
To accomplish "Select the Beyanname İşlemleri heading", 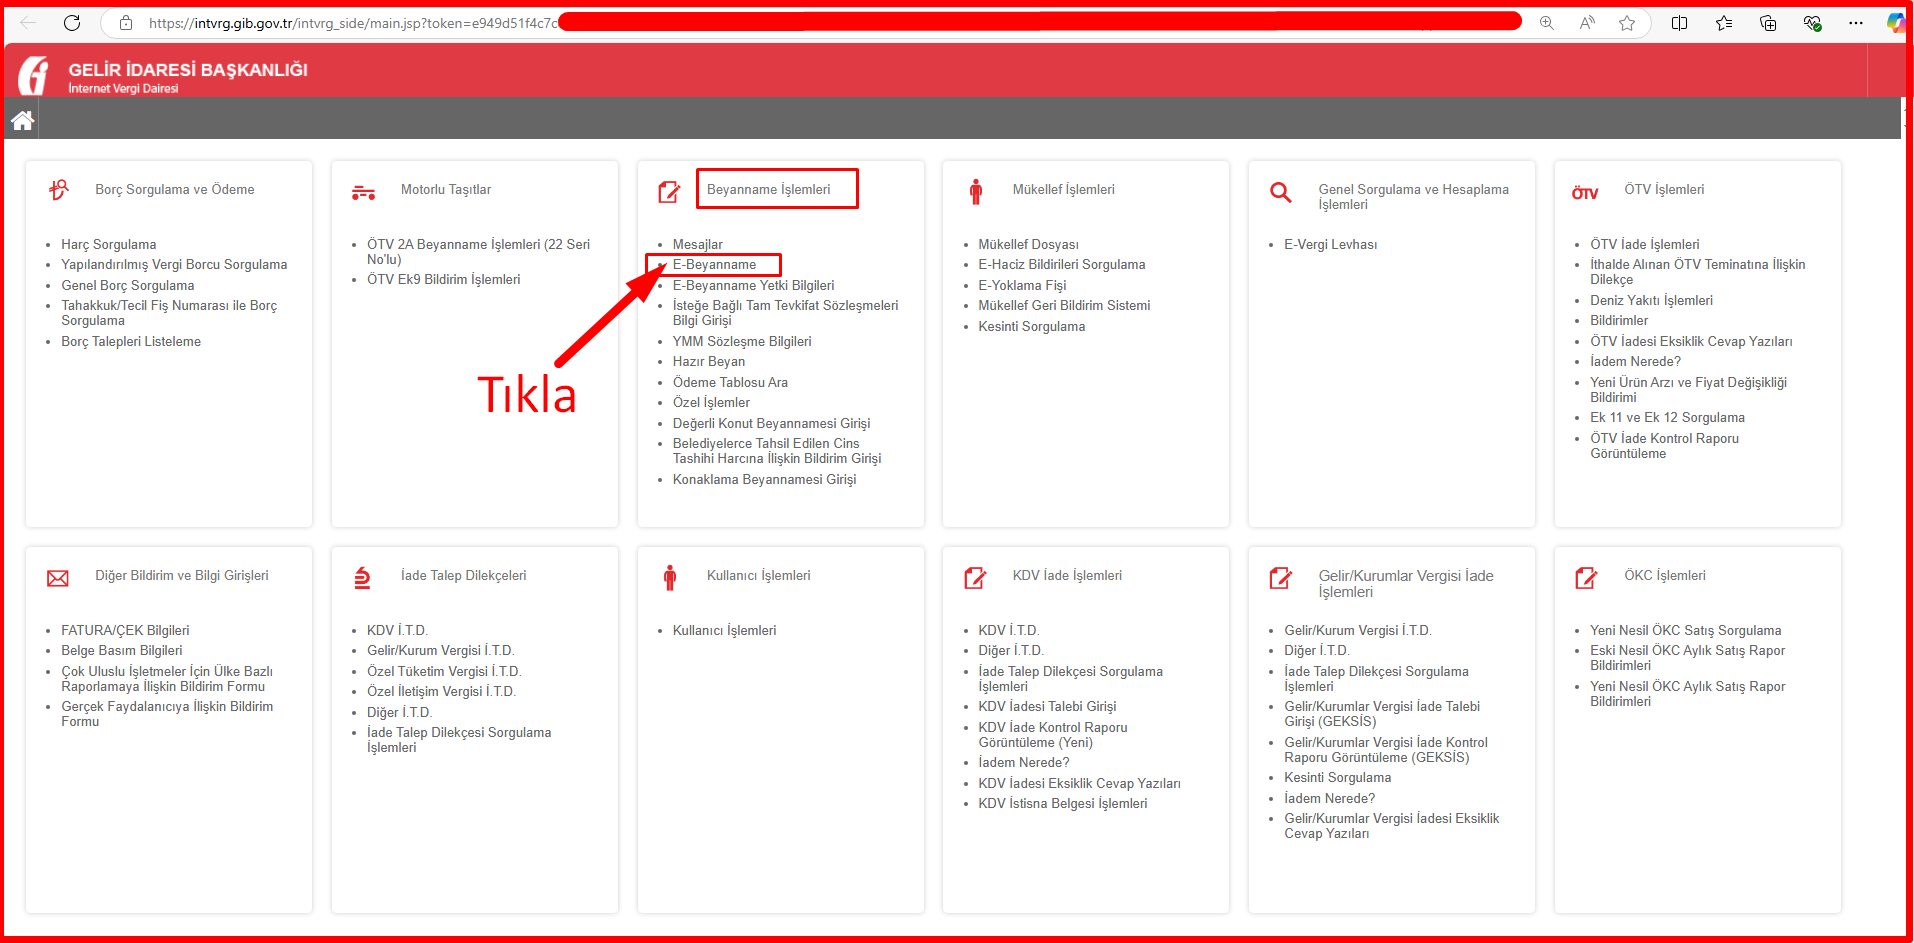I will (768, 190).
